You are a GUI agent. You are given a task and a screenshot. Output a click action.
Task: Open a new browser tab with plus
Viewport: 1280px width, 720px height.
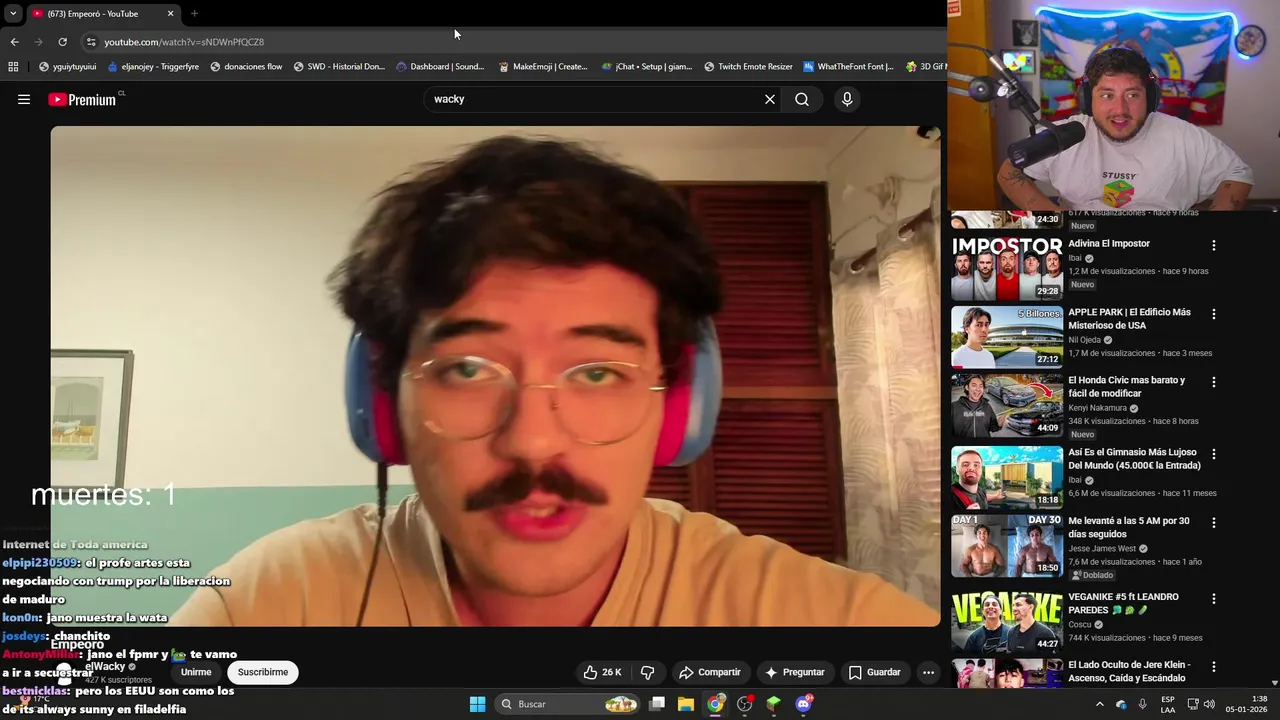pos(194,14)
